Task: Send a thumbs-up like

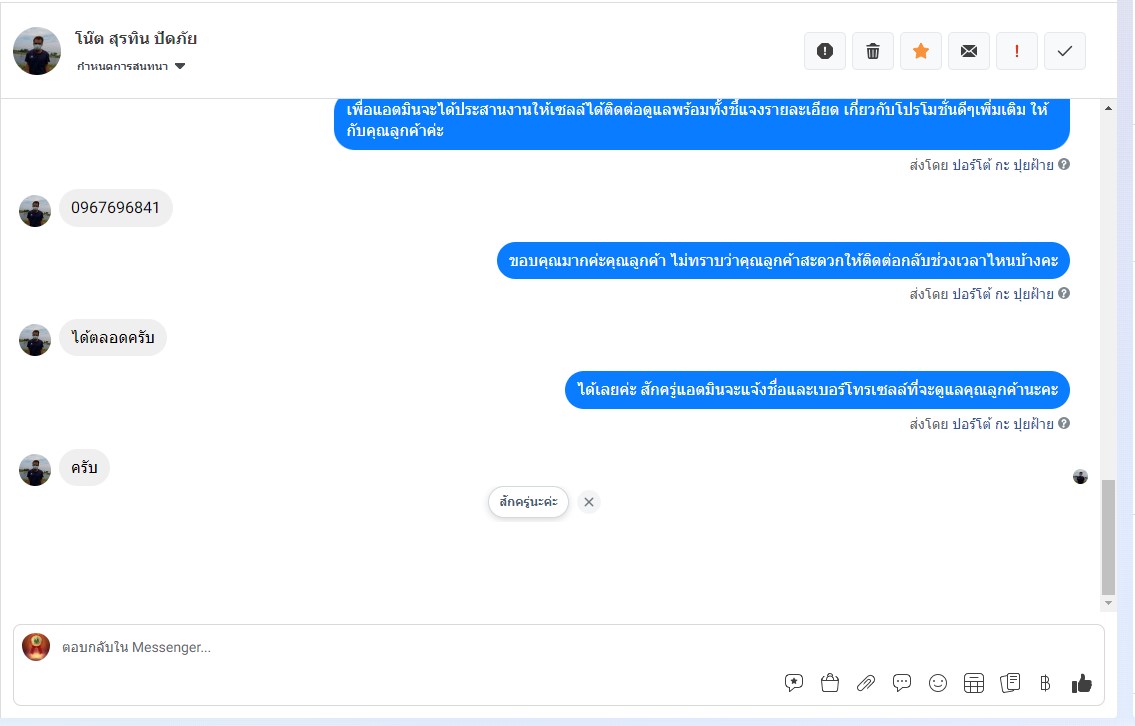Action: (x=1081, y=683)
